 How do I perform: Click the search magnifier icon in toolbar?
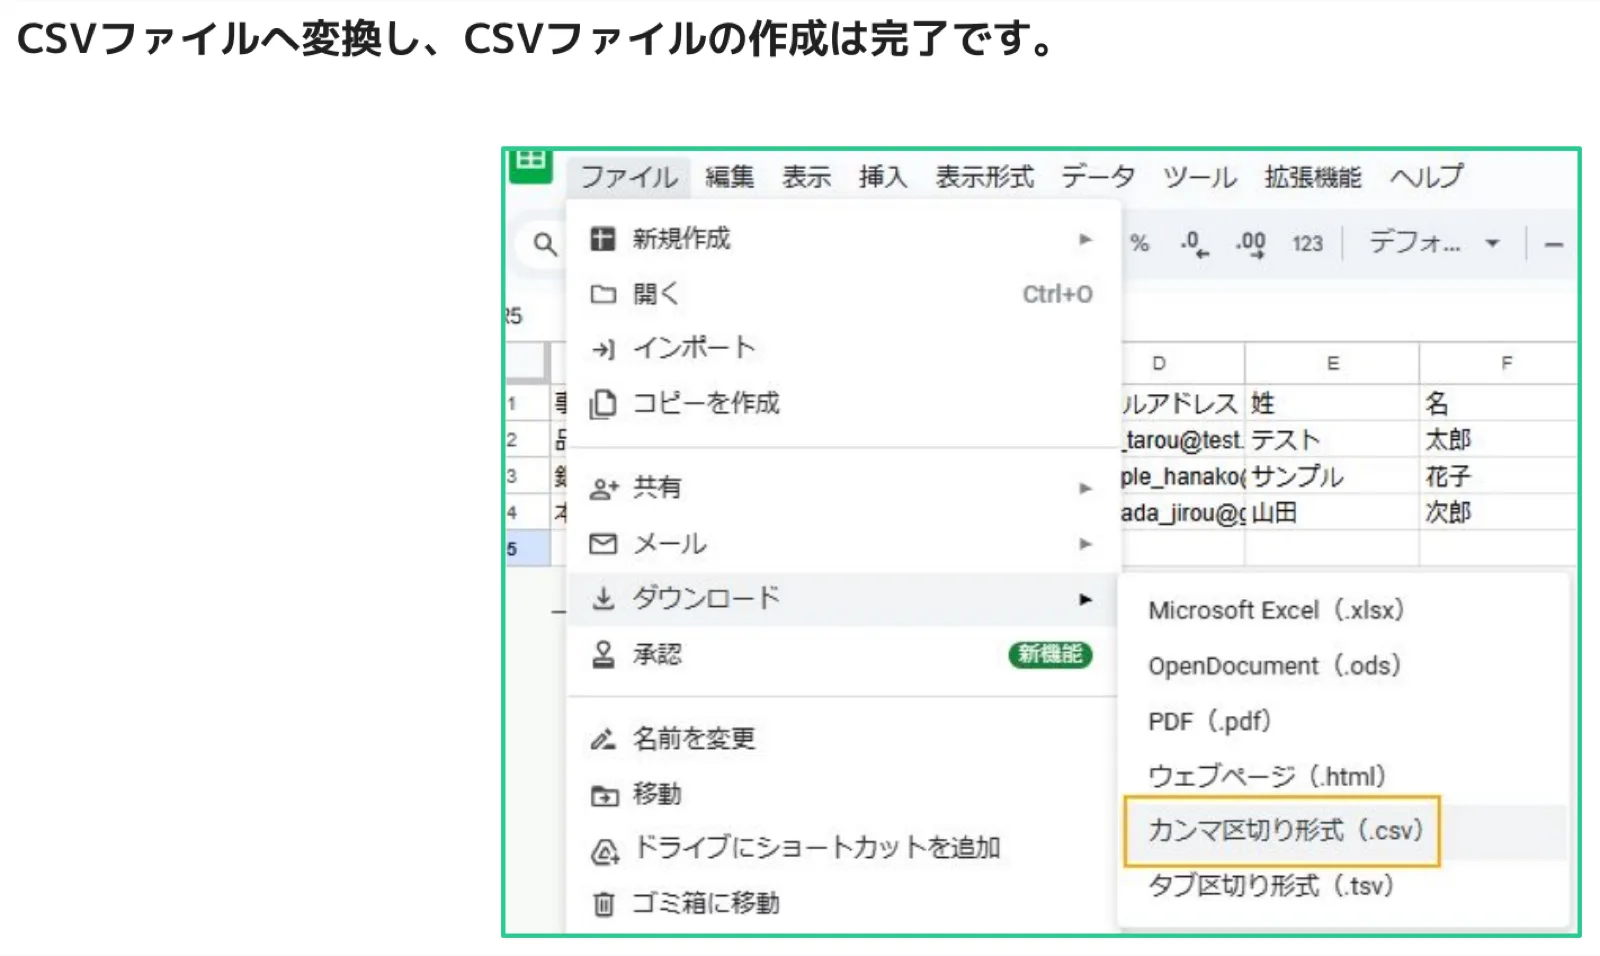tap(544, 244)
